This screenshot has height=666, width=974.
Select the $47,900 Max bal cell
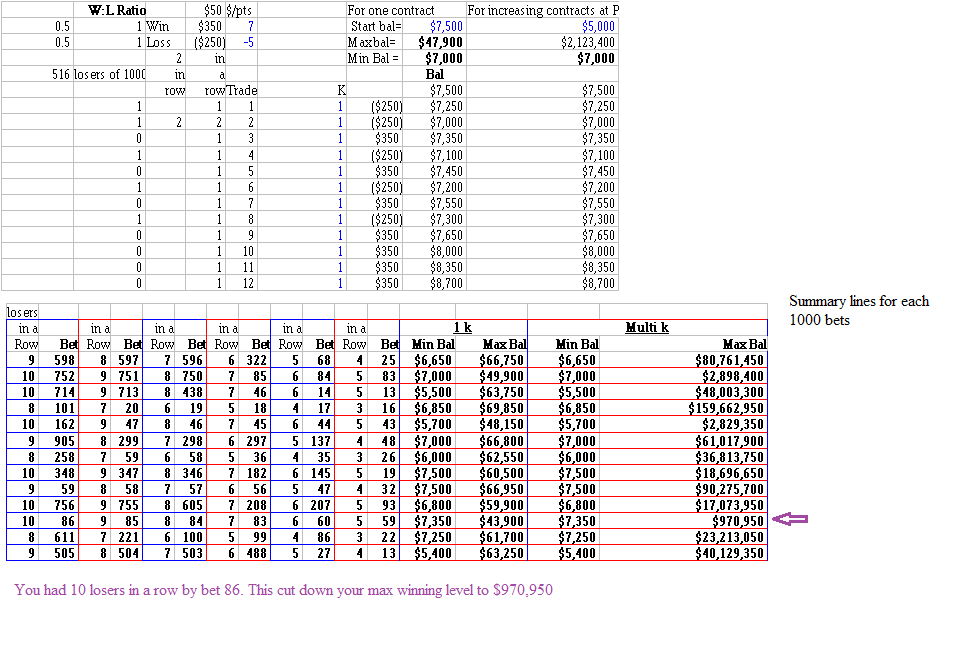[x=434, y=42]
